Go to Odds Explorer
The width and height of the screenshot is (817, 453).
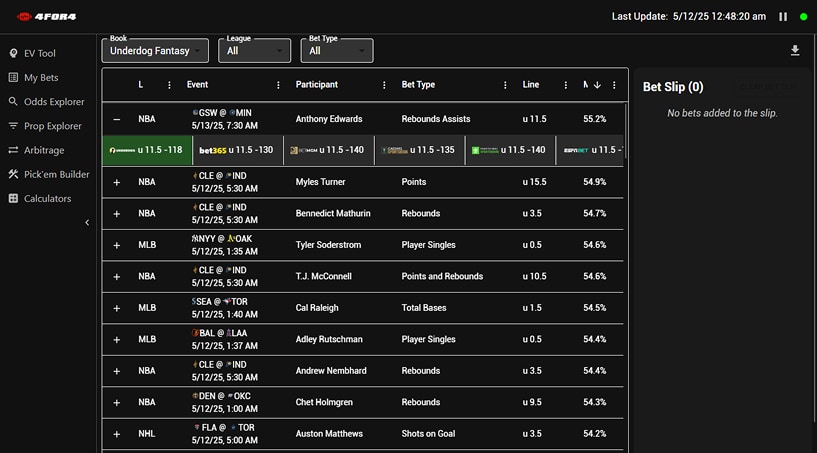pyautogui.click(x=46, y=102)
